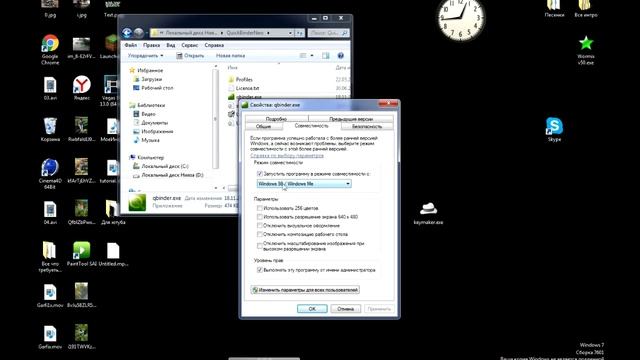Viewport: 640px width, 360px height.
Task: Enable 'Отключить визуальное оформление' checkbox
Action: pyautogui.click(x=260, y=225)
